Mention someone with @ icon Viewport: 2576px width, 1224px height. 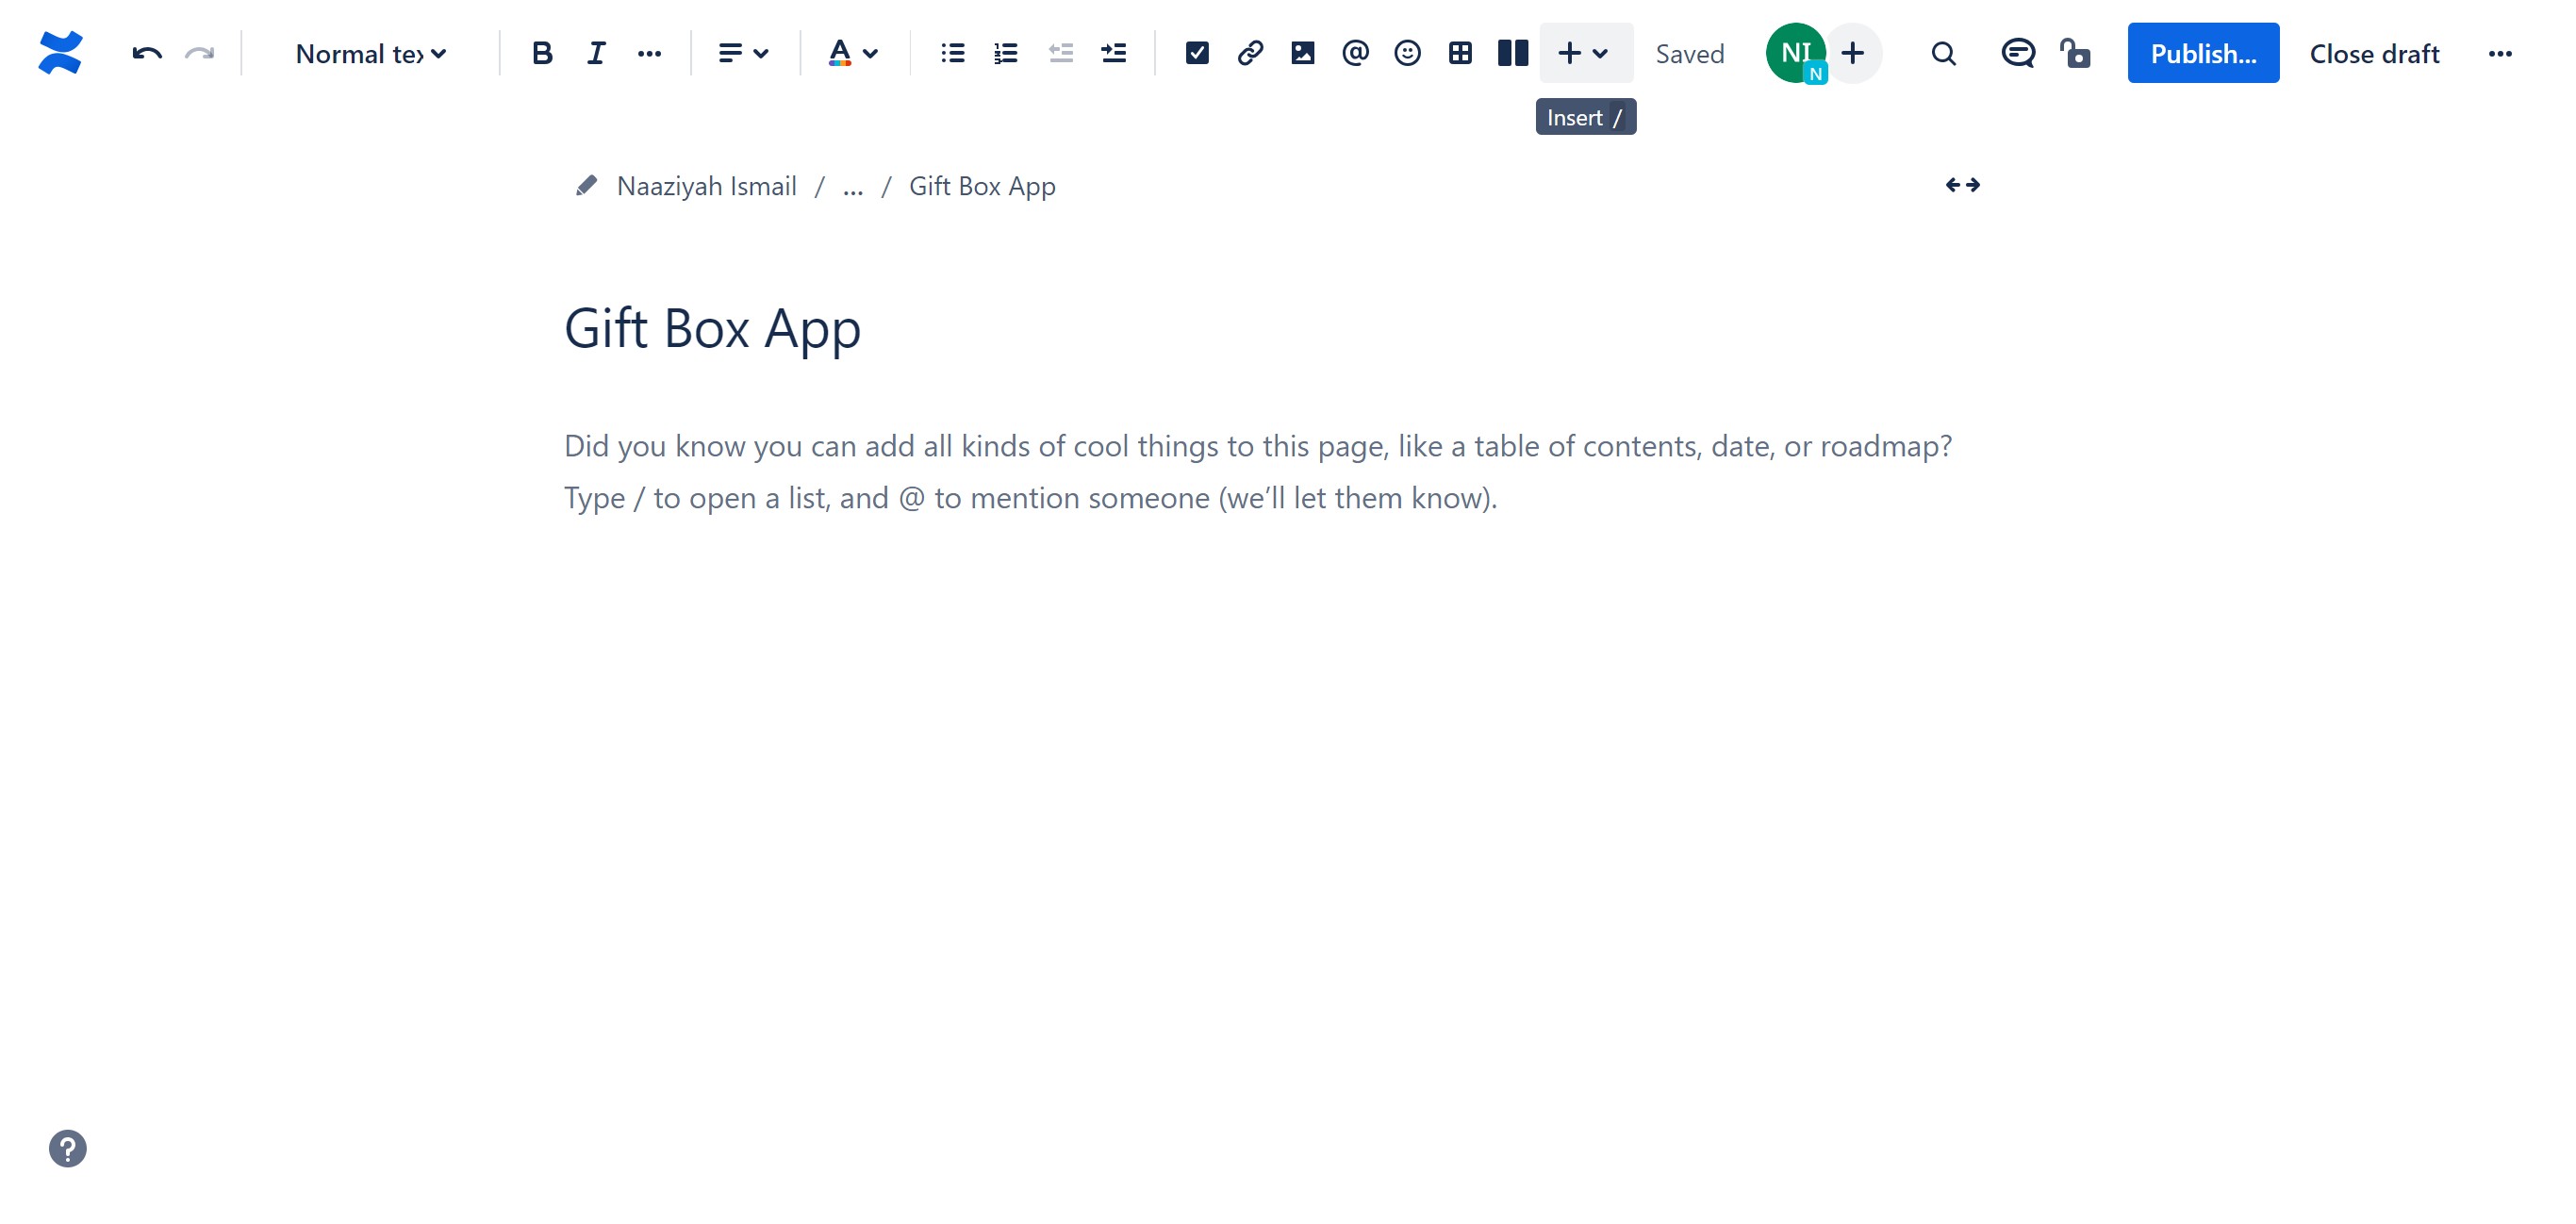click(x=1355, y=53)
